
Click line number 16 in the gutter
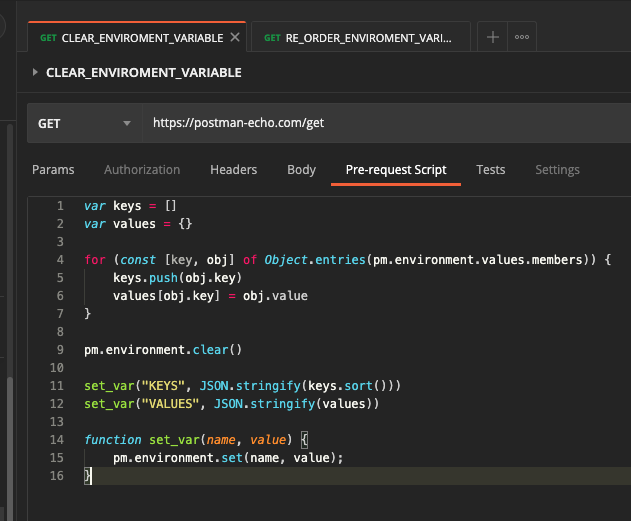click(x=57, y=476)
